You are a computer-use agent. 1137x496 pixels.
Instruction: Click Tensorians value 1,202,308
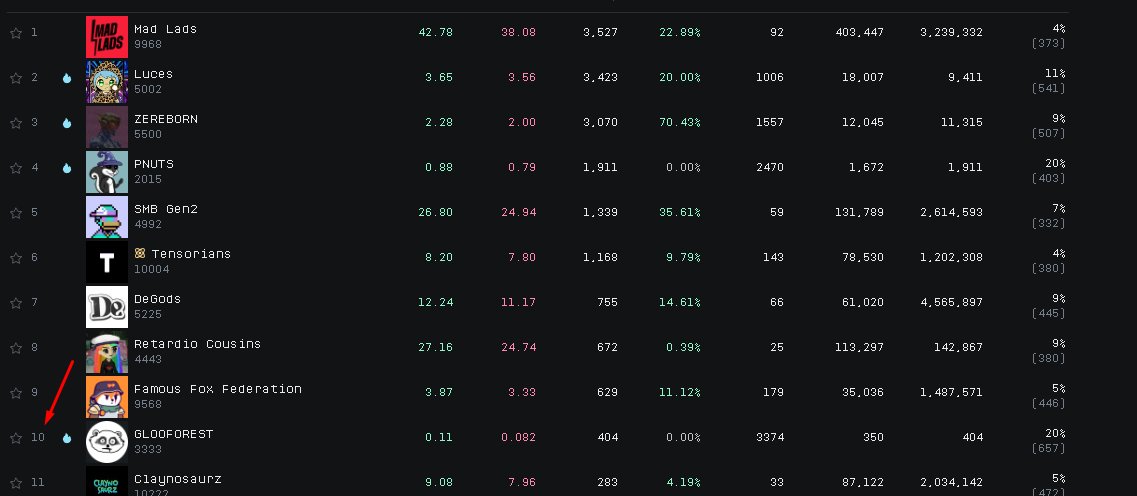(x=951, y=257)
